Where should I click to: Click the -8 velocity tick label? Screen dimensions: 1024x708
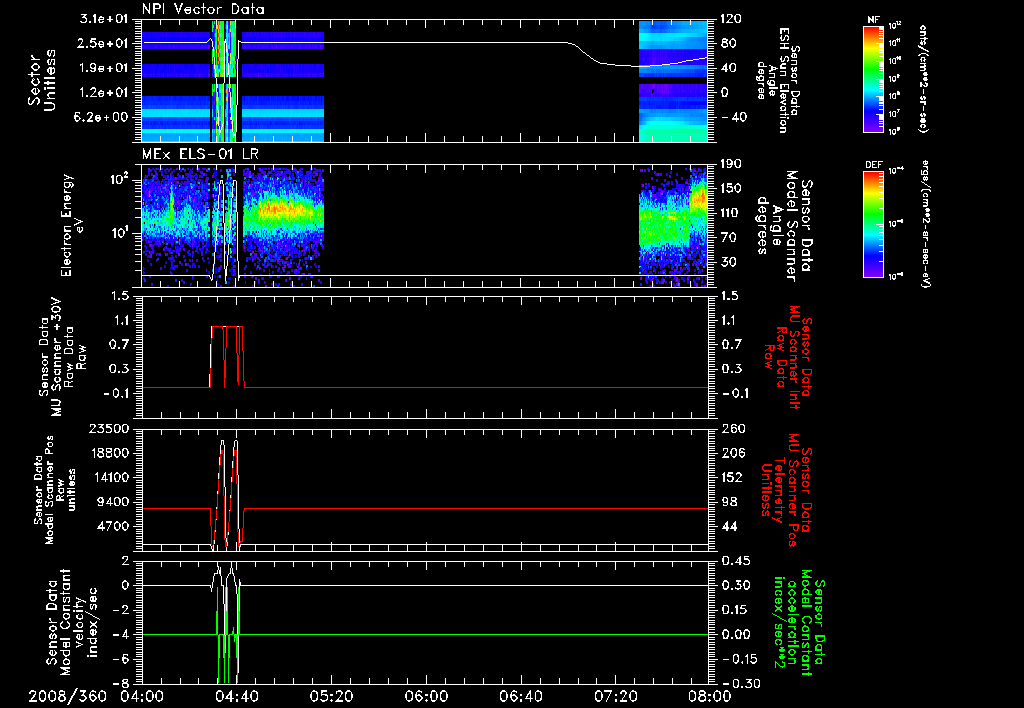(x=121, y=684)
